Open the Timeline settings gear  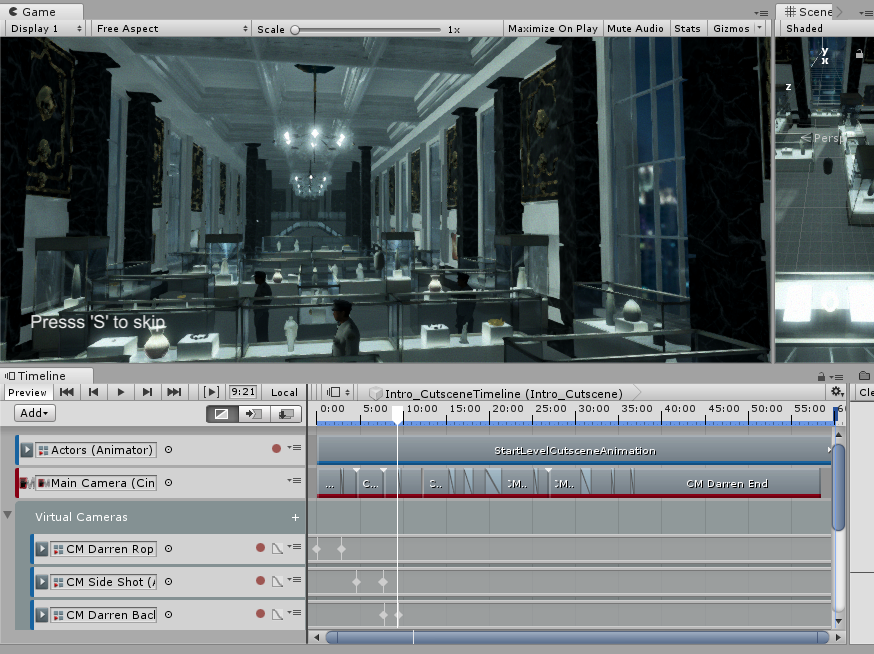pos(837,392)
